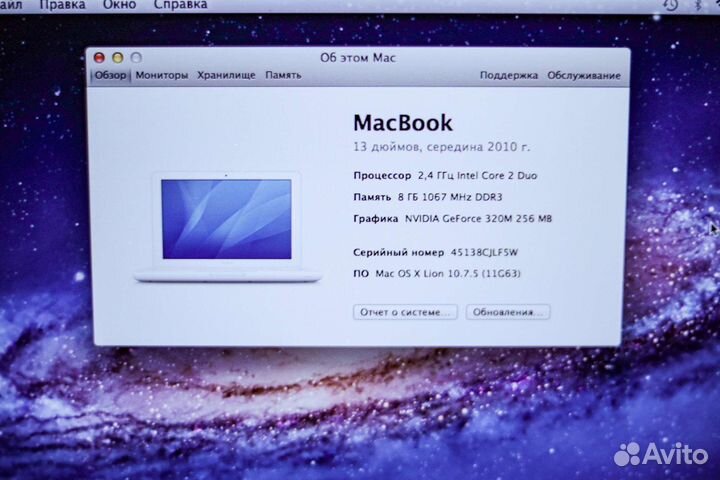
Task: Open the Обзор tab
Action: tap(111, 75)
